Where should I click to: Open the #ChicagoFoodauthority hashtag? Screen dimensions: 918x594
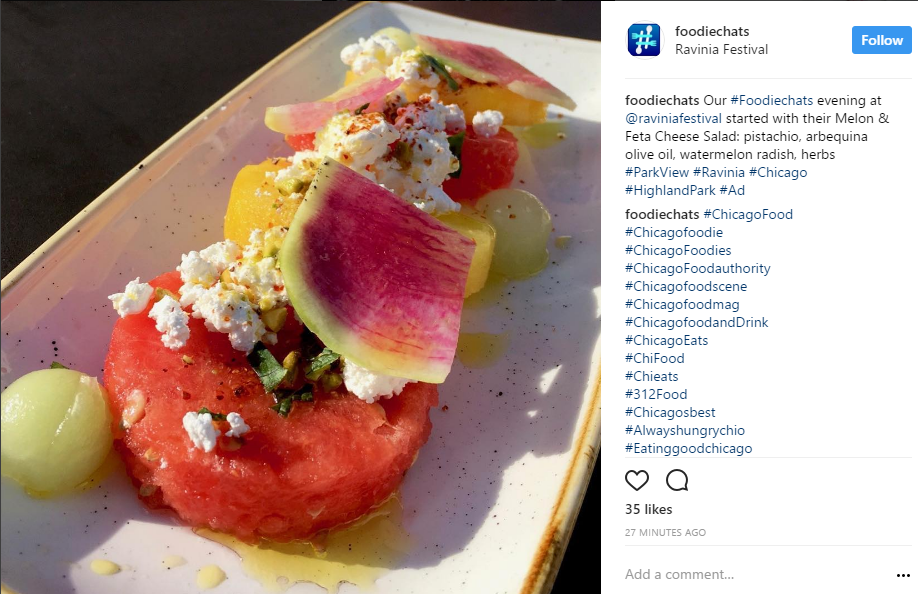pos(697,268)
